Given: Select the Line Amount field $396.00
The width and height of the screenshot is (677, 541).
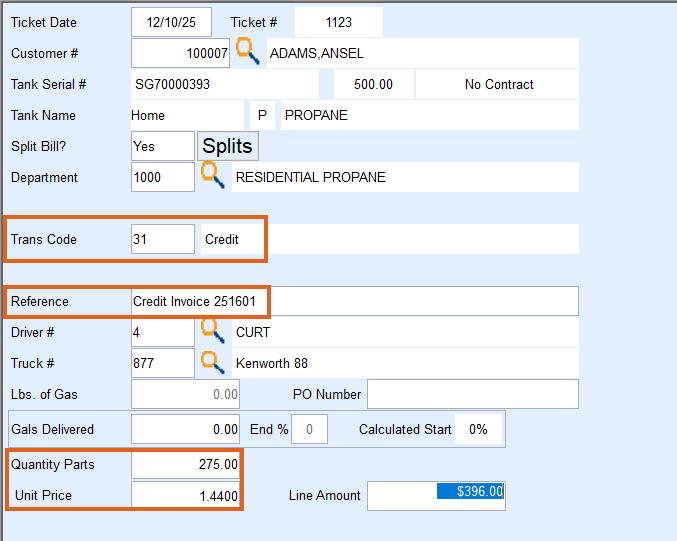Looking at the screenshot, I should (436, 496).
